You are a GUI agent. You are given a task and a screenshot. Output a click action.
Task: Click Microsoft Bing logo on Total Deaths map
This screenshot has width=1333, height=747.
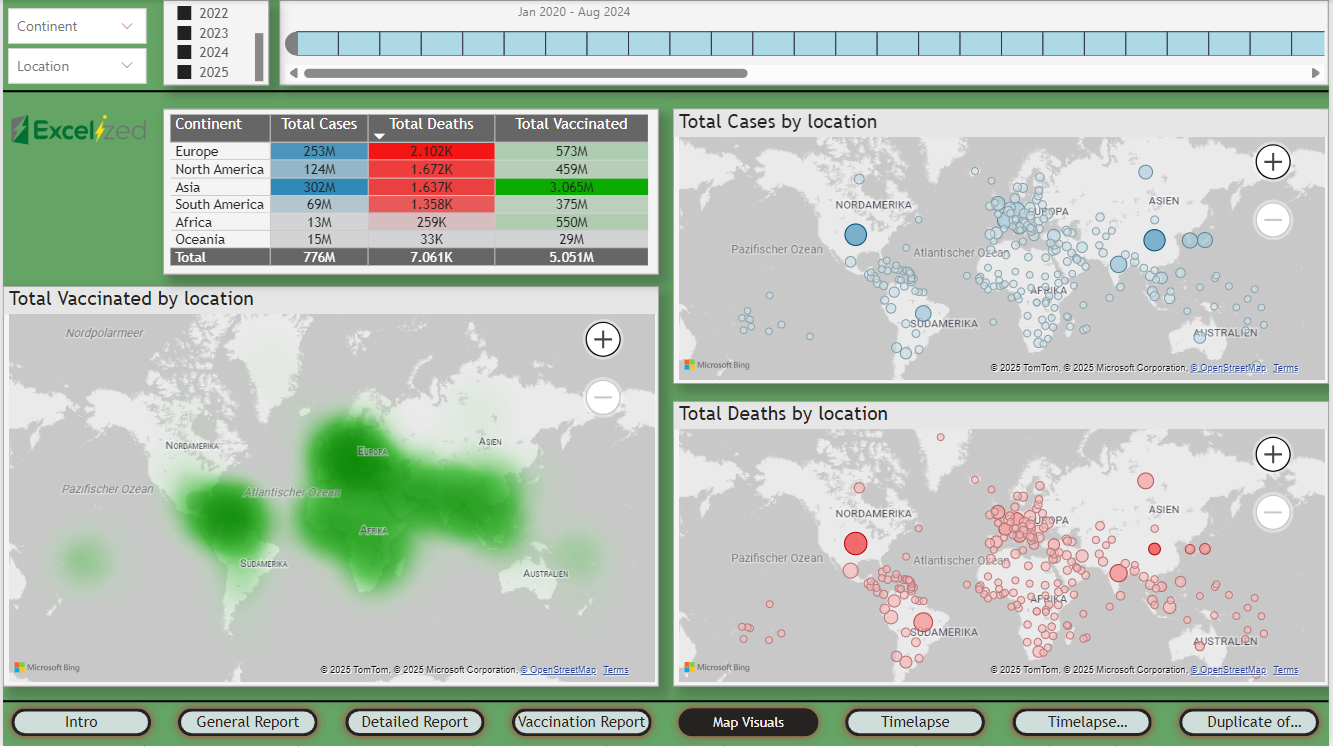pyautogui.click(x=716, y=667)
